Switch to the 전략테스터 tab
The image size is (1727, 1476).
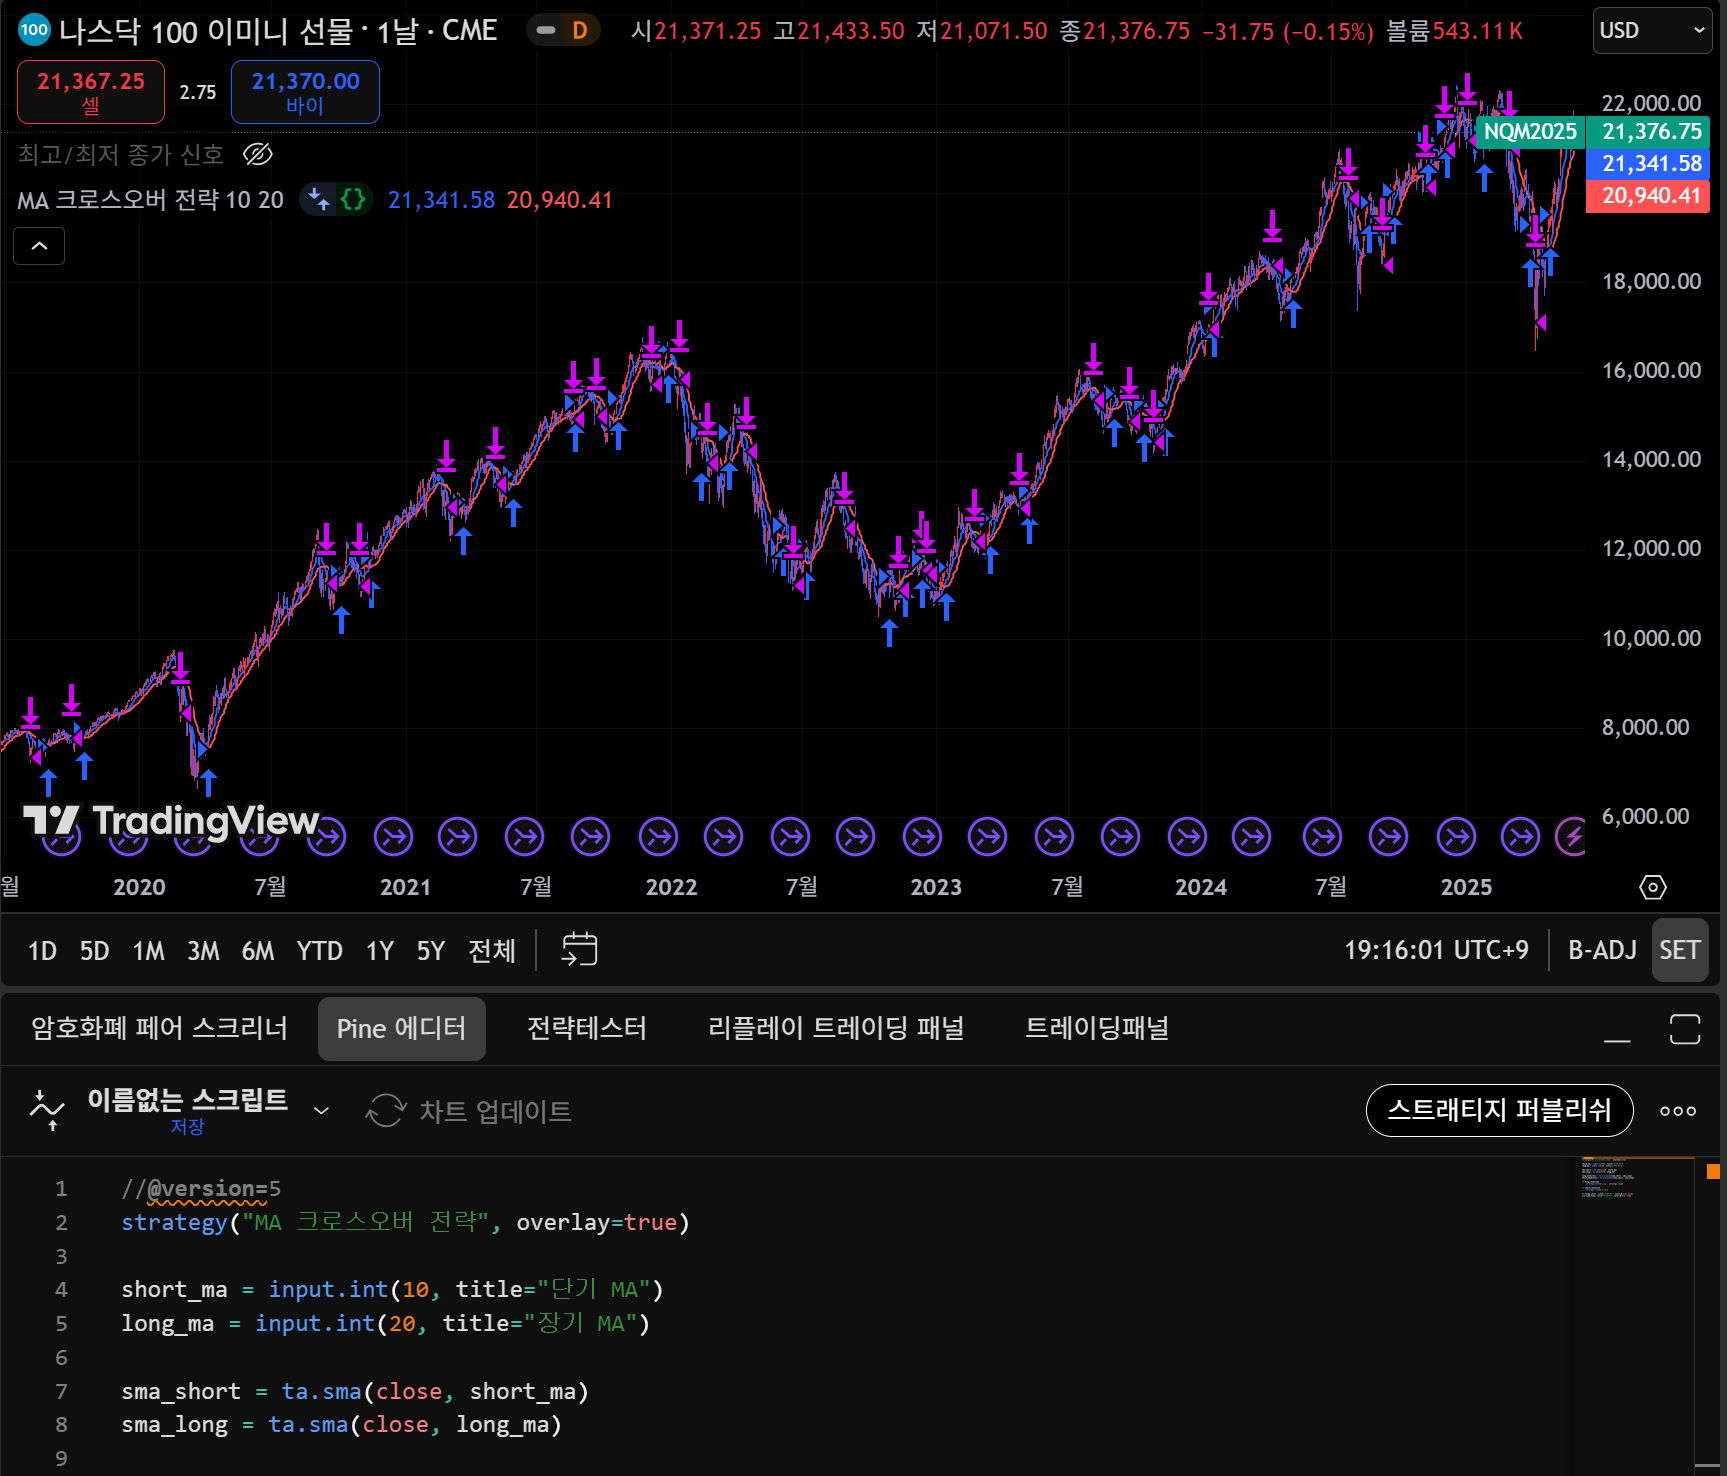click(x=587, y=1028)
